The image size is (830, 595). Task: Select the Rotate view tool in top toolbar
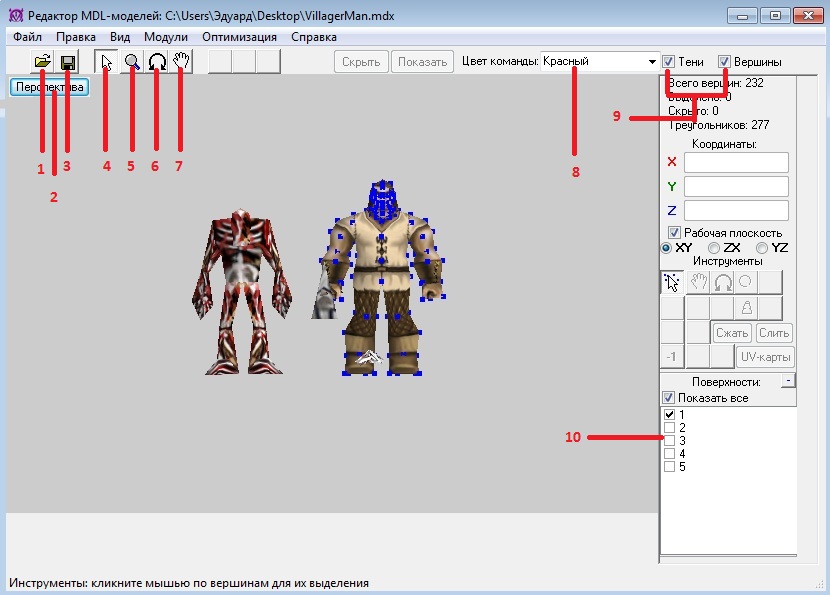[156, 62]
